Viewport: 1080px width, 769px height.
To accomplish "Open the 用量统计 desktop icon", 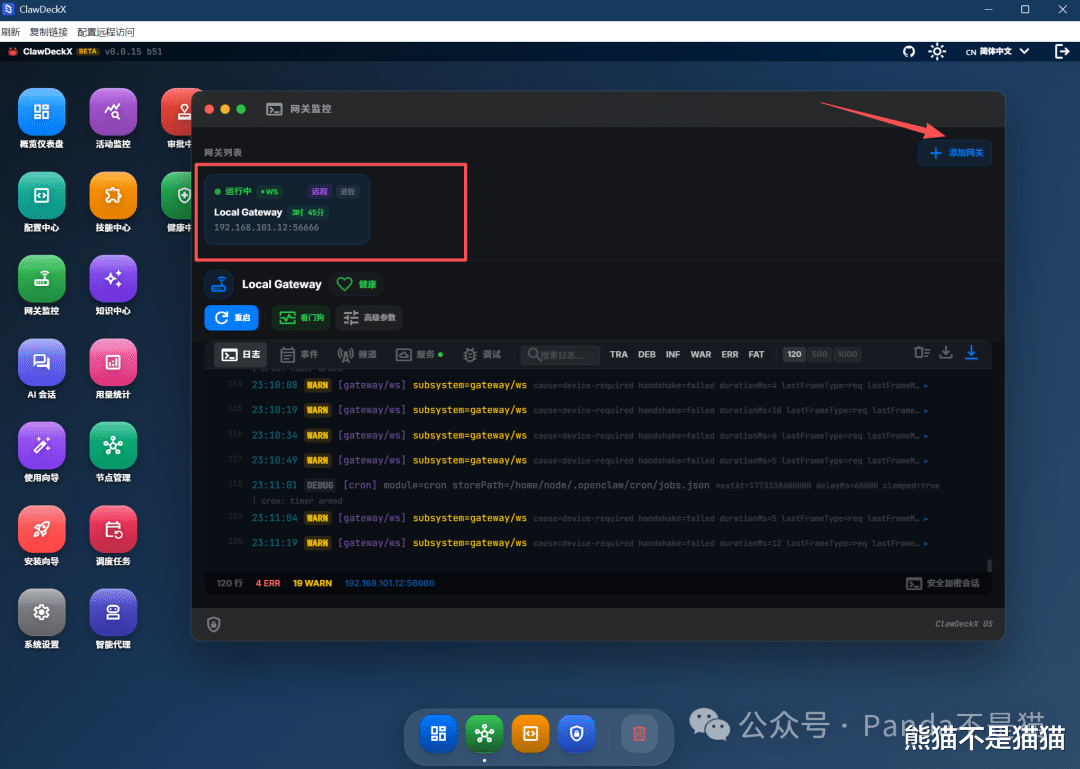I will 113,362.
